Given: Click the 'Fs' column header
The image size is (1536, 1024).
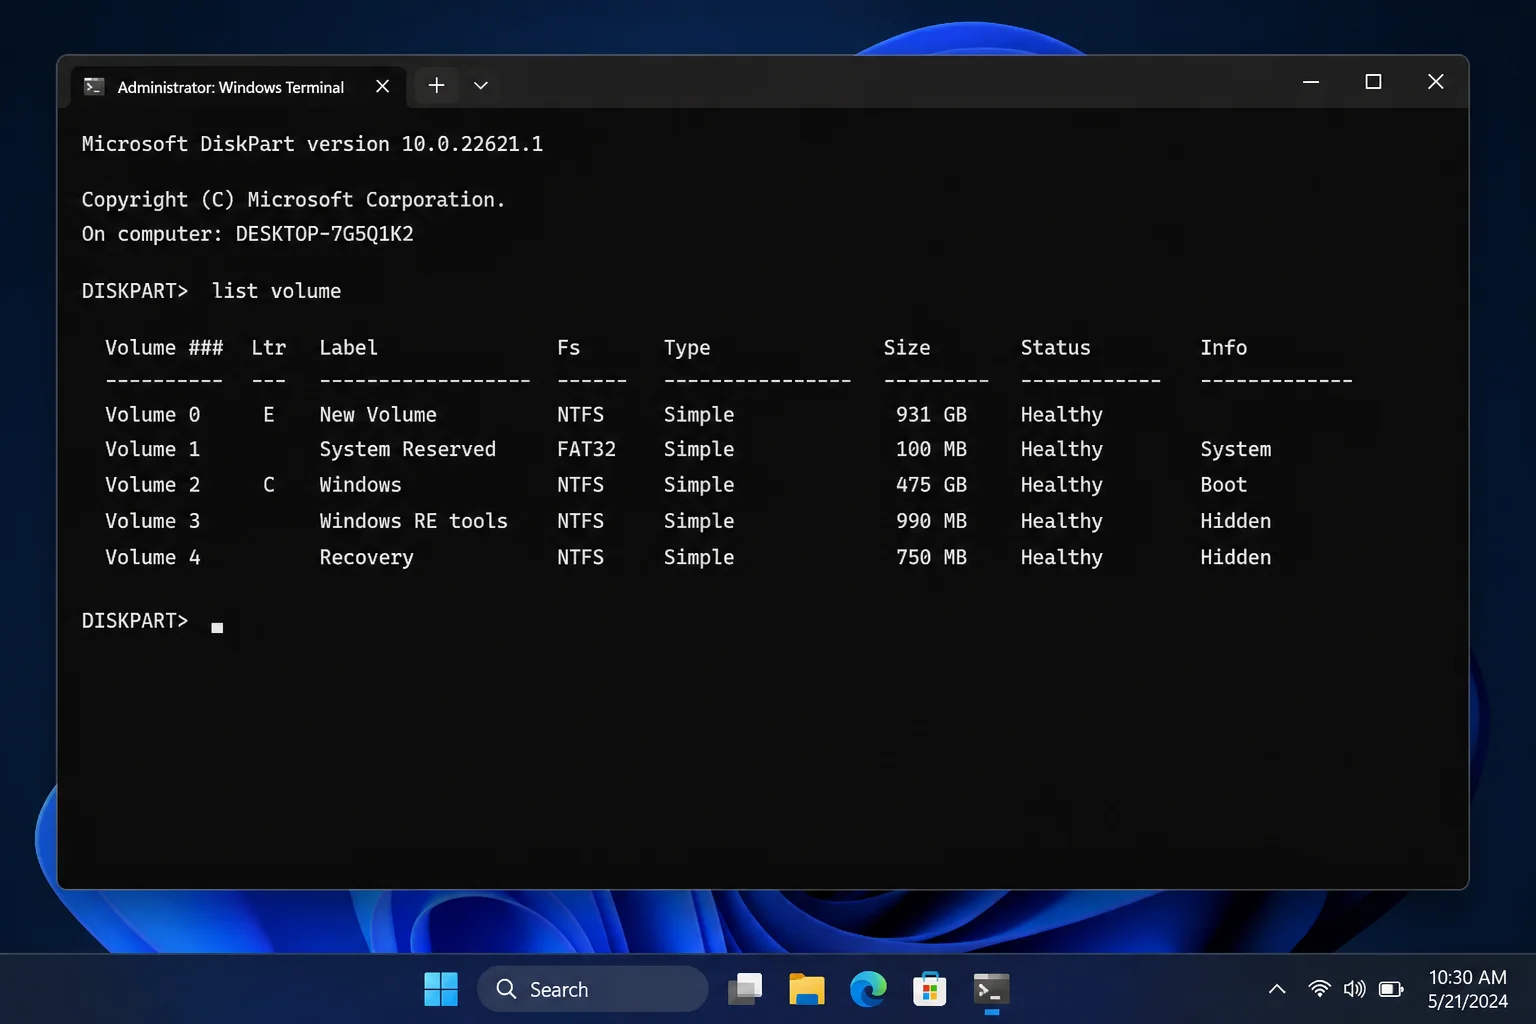Looking at the screenshot, I should pos(568,347).
